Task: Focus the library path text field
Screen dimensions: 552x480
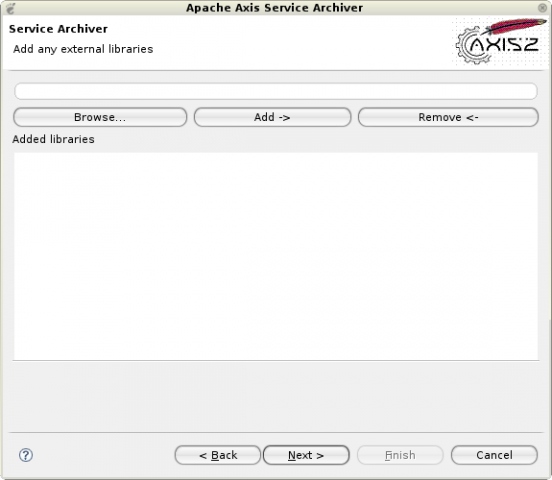Action: [x=276, y=91]
